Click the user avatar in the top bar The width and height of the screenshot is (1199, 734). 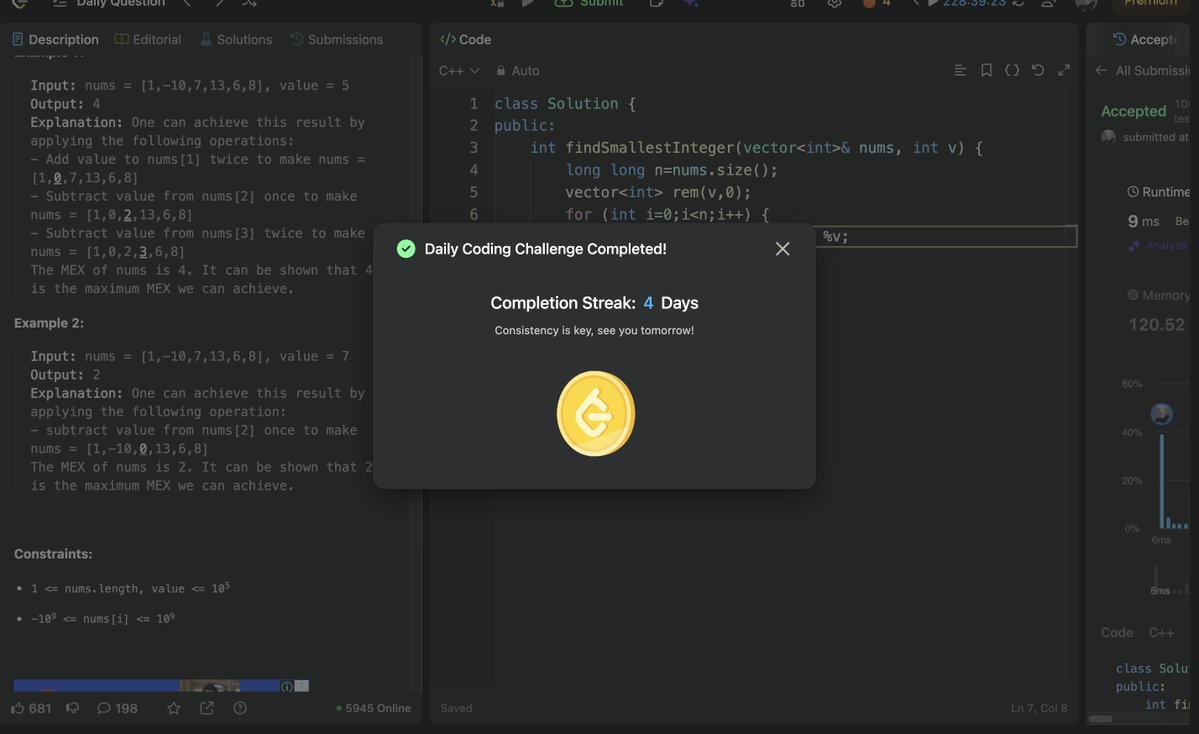click(1086, 4)
